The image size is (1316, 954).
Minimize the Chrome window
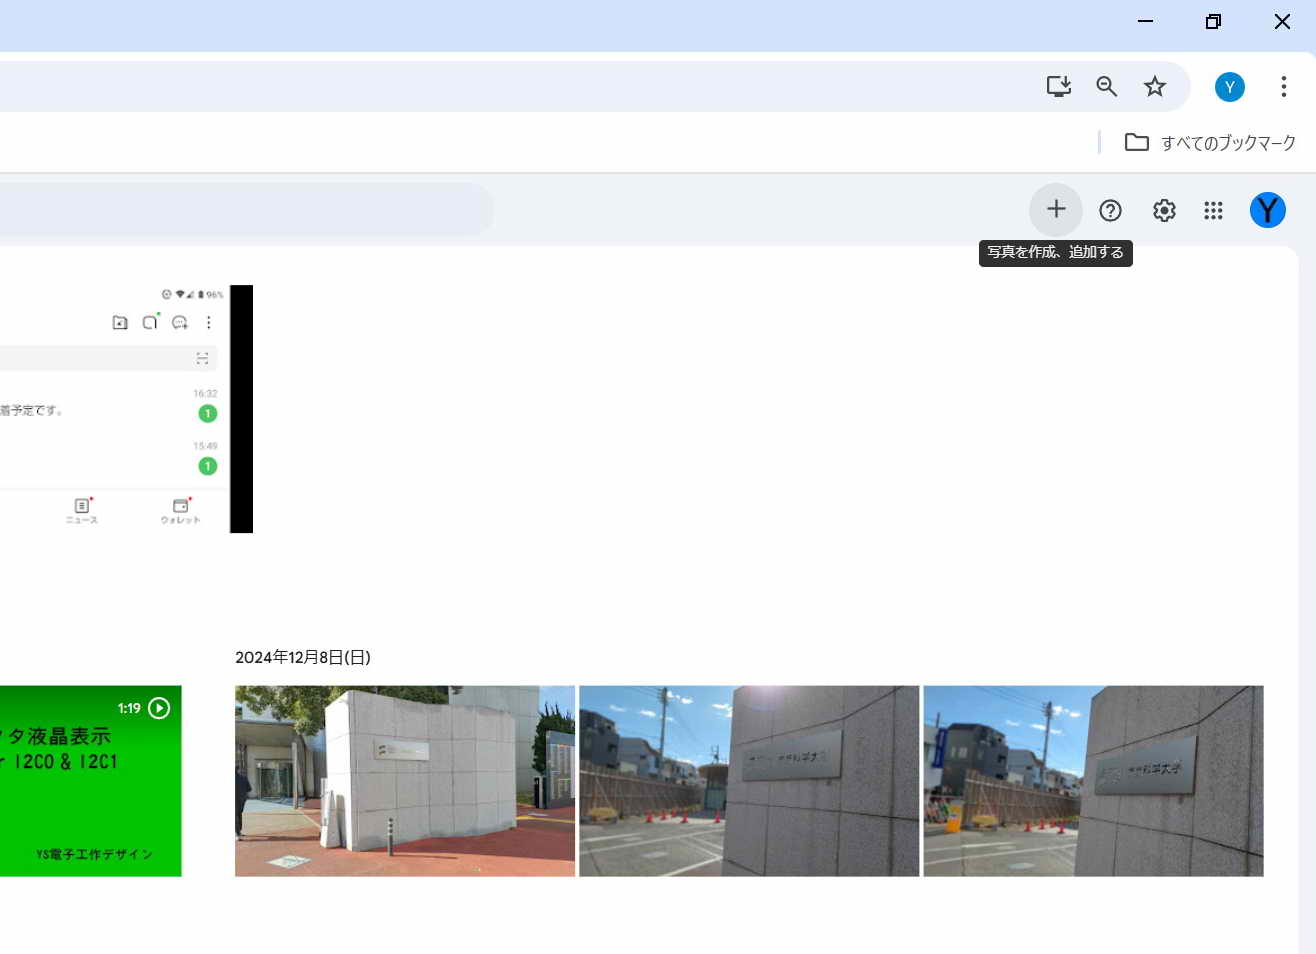(x=1146, y=21)
